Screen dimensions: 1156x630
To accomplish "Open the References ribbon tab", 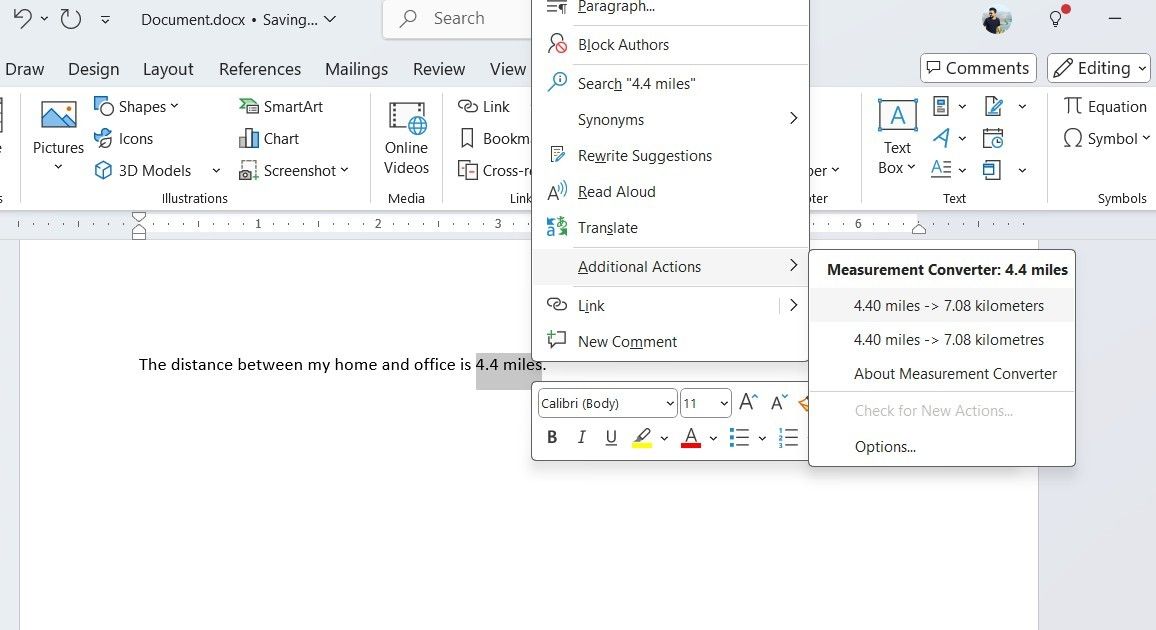I will [260, 69].
